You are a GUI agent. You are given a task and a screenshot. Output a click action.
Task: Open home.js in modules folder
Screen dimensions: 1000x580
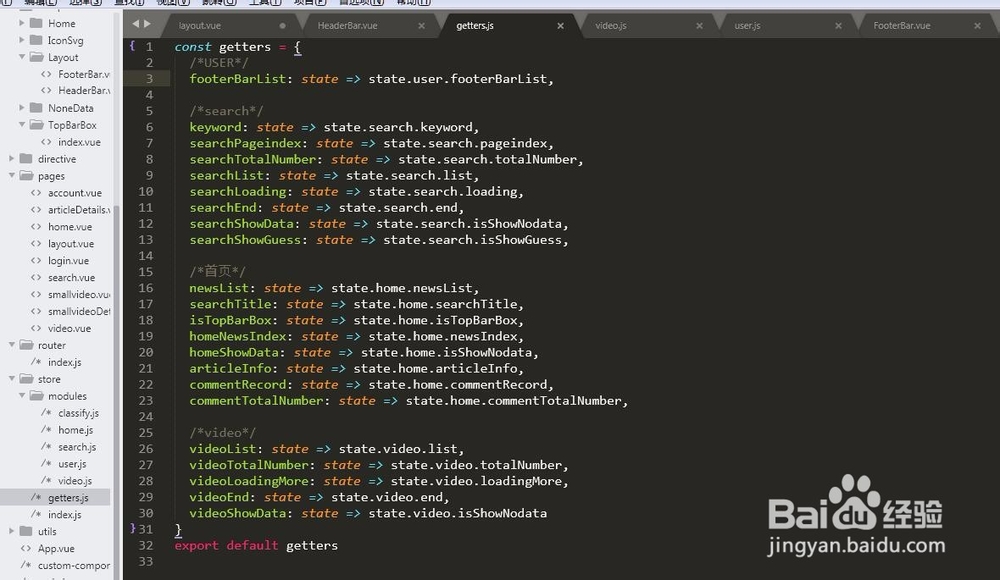click(x=75, y=429)
